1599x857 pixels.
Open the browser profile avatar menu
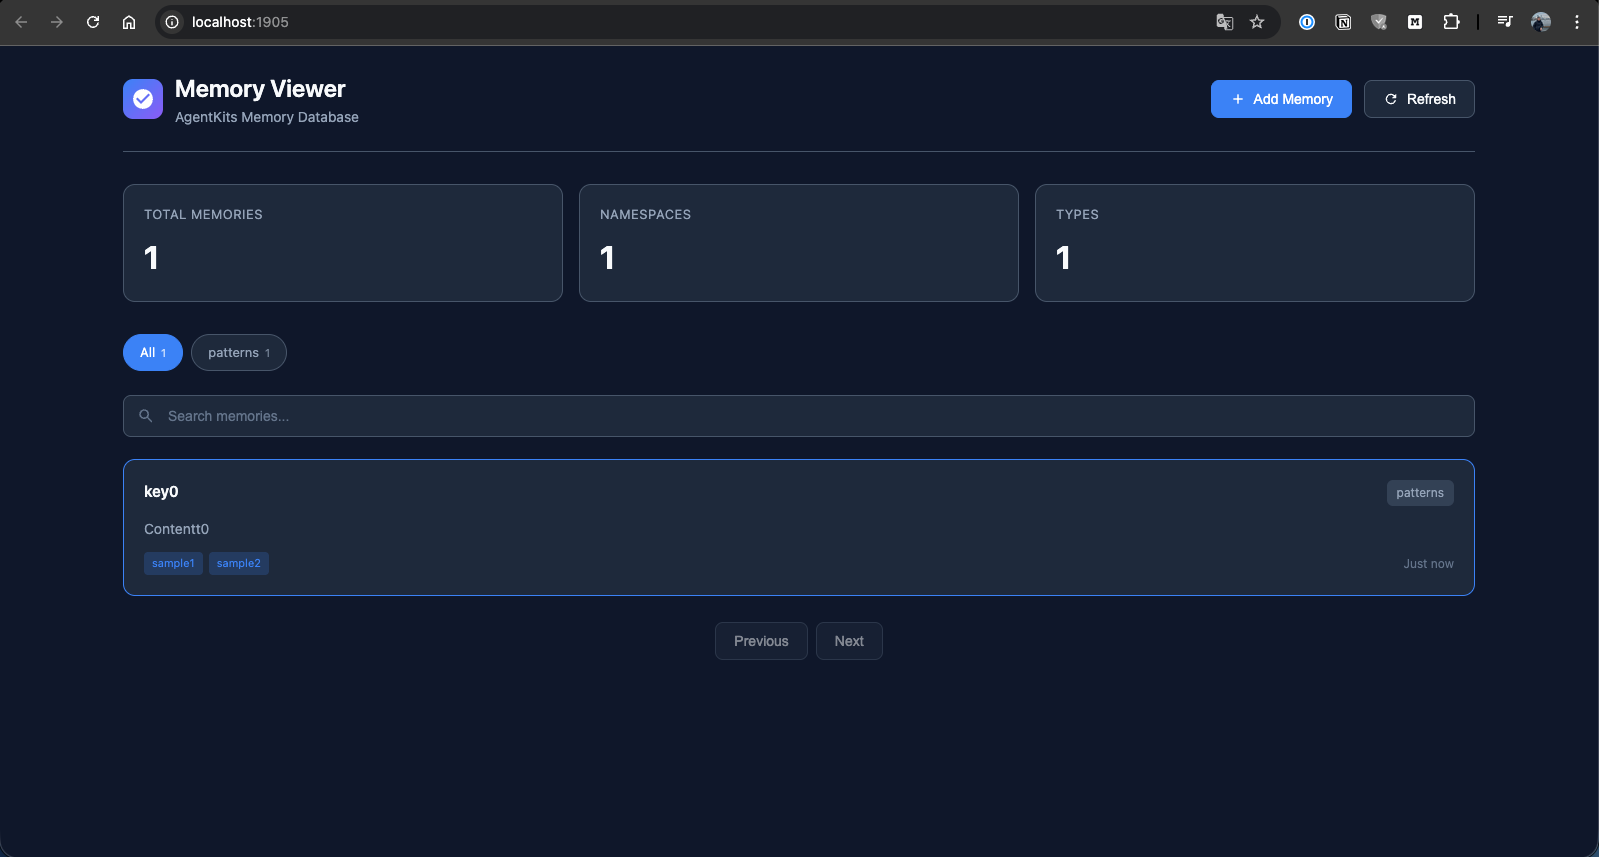click(1541, 22)
